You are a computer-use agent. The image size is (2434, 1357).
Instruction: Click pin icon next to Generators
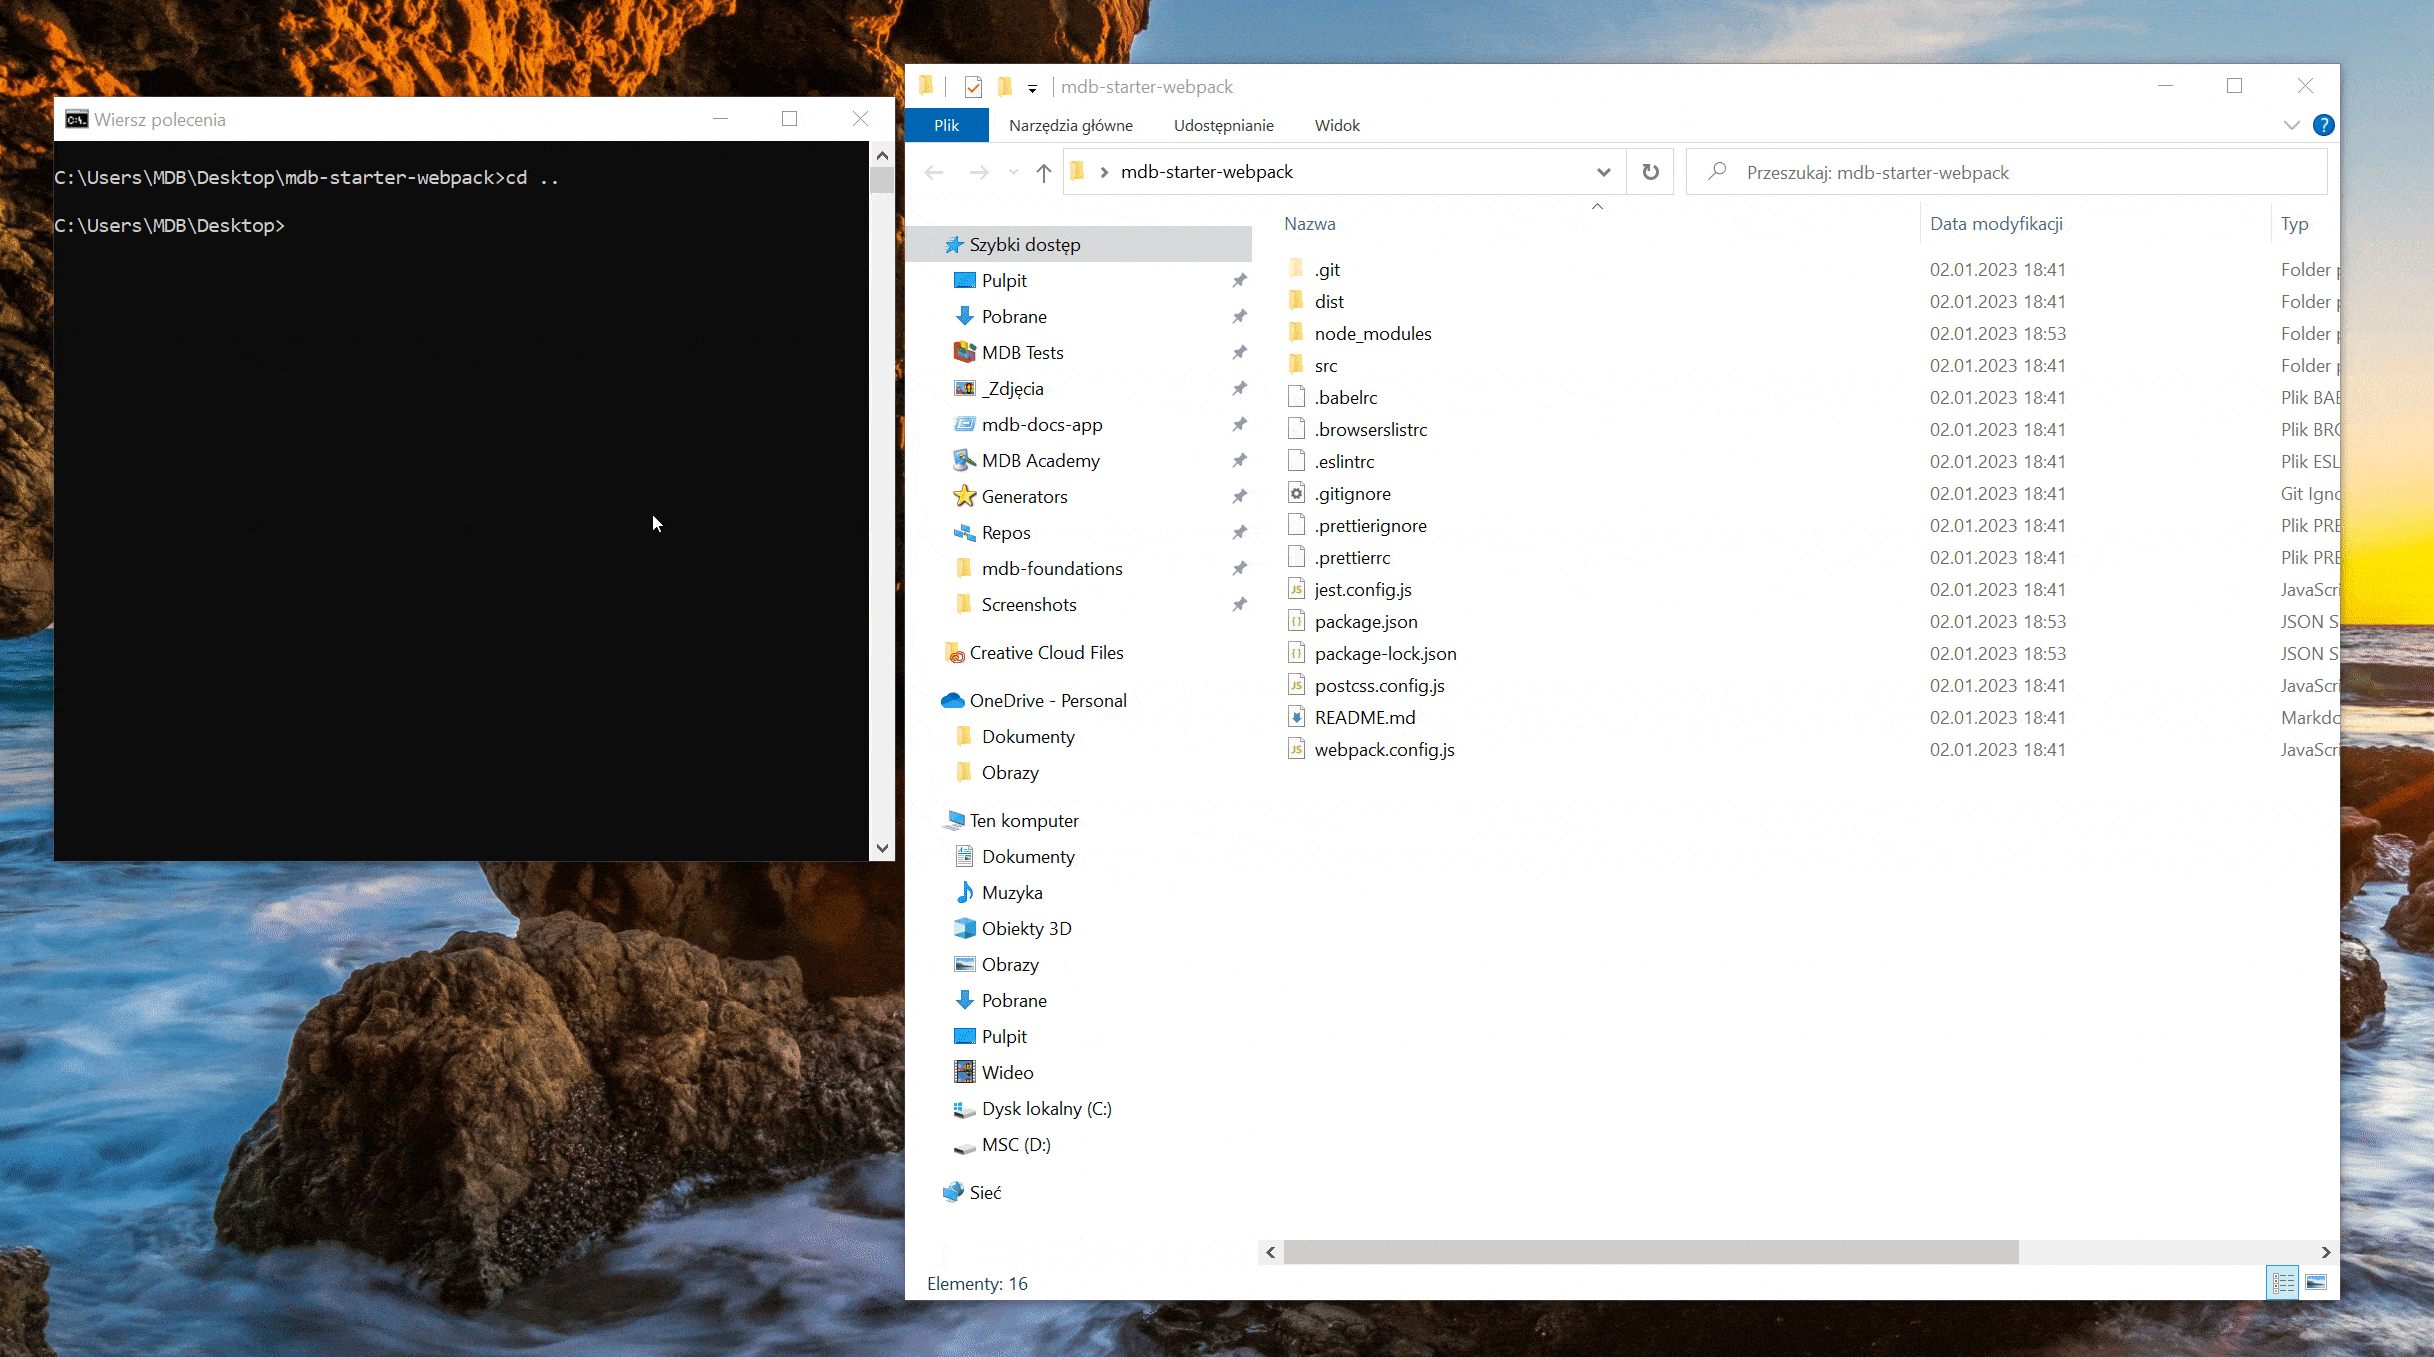1239,496
